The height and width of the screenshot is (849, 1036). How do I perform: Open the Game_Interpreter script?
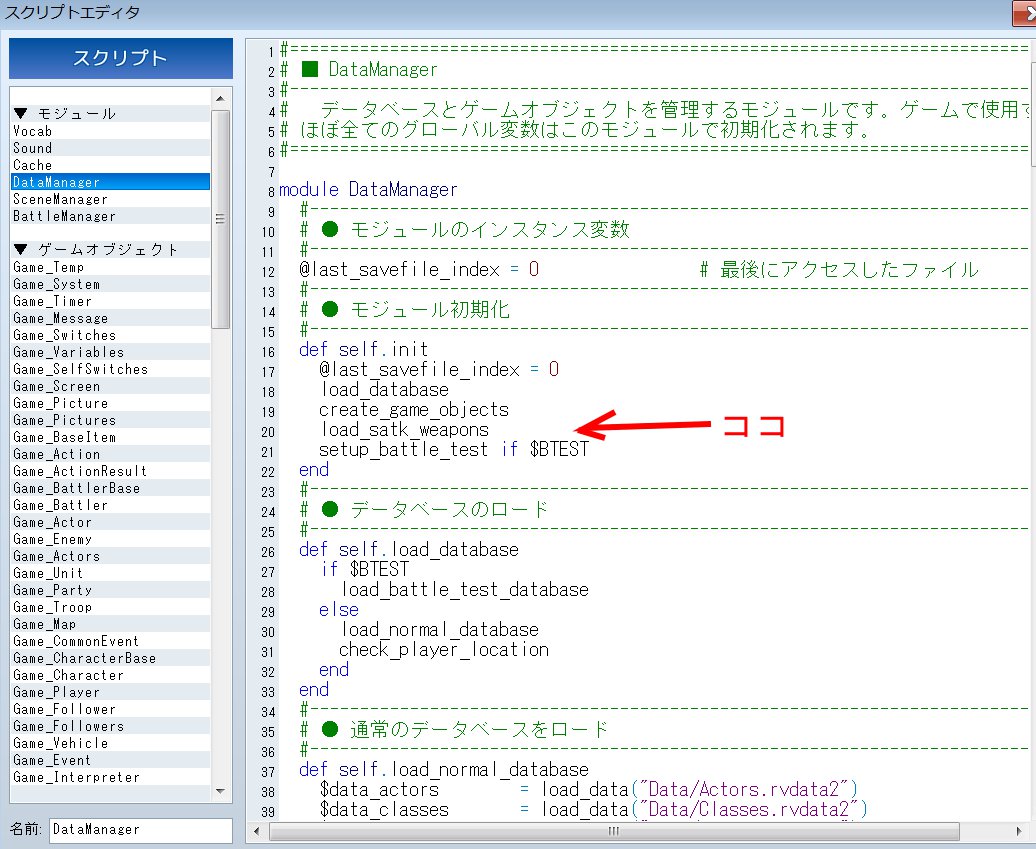pyautogui.click(x=76, y=777)
